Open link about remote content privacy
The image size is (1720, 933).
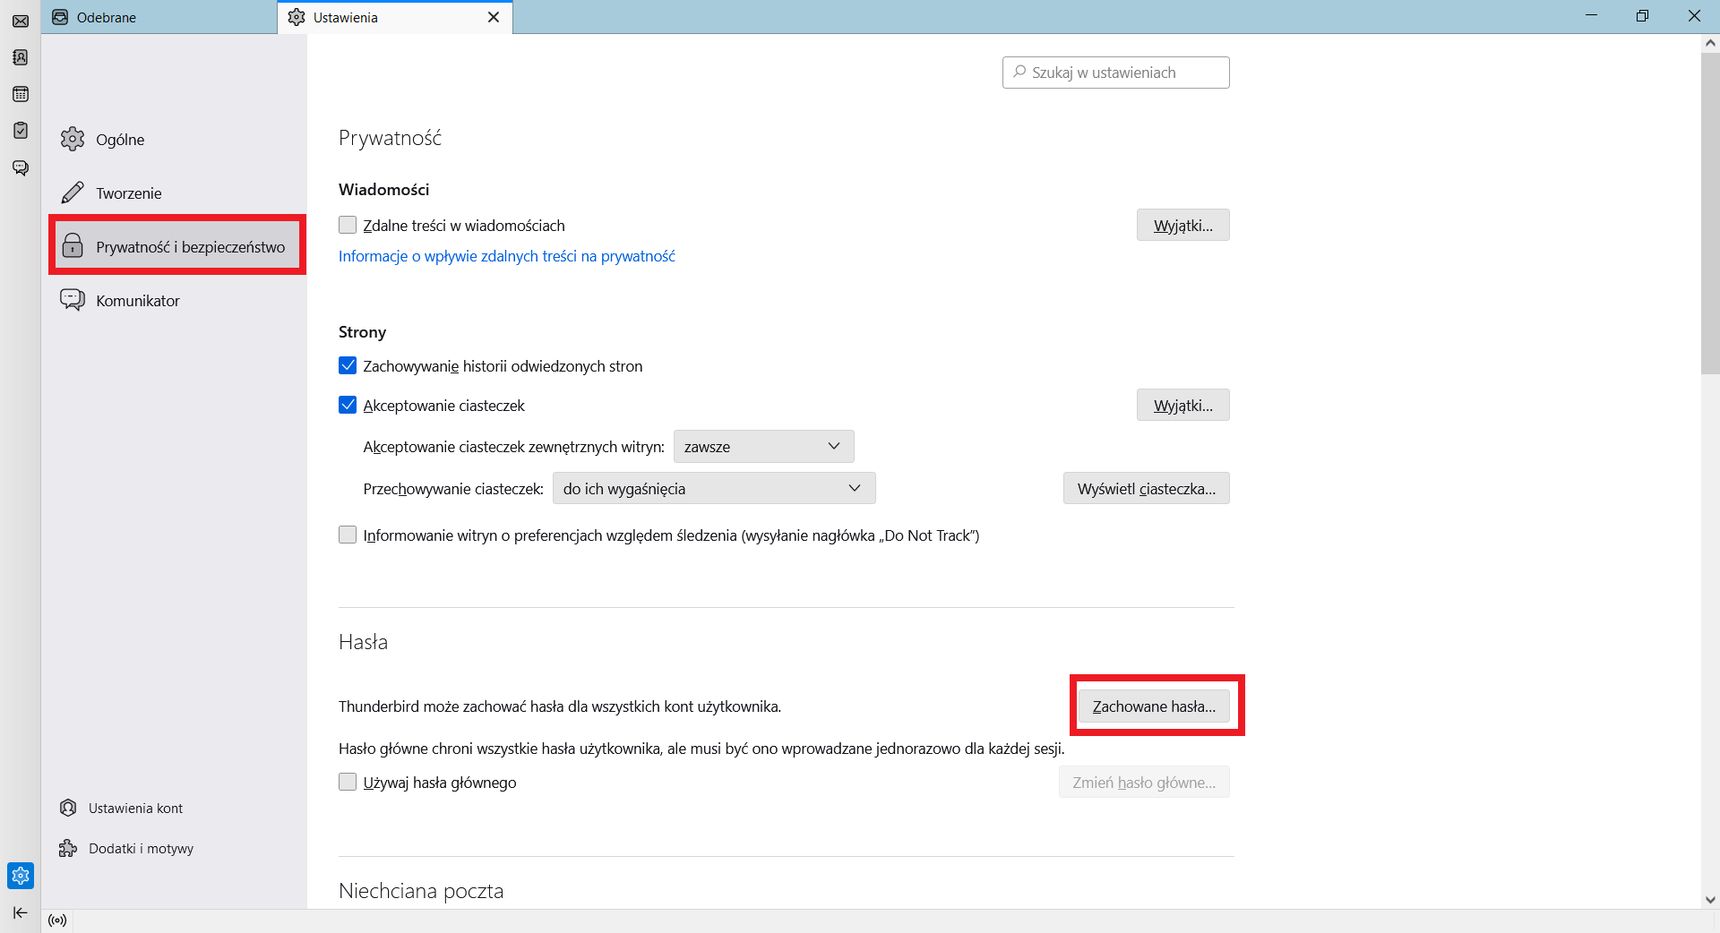click(507, 256)
